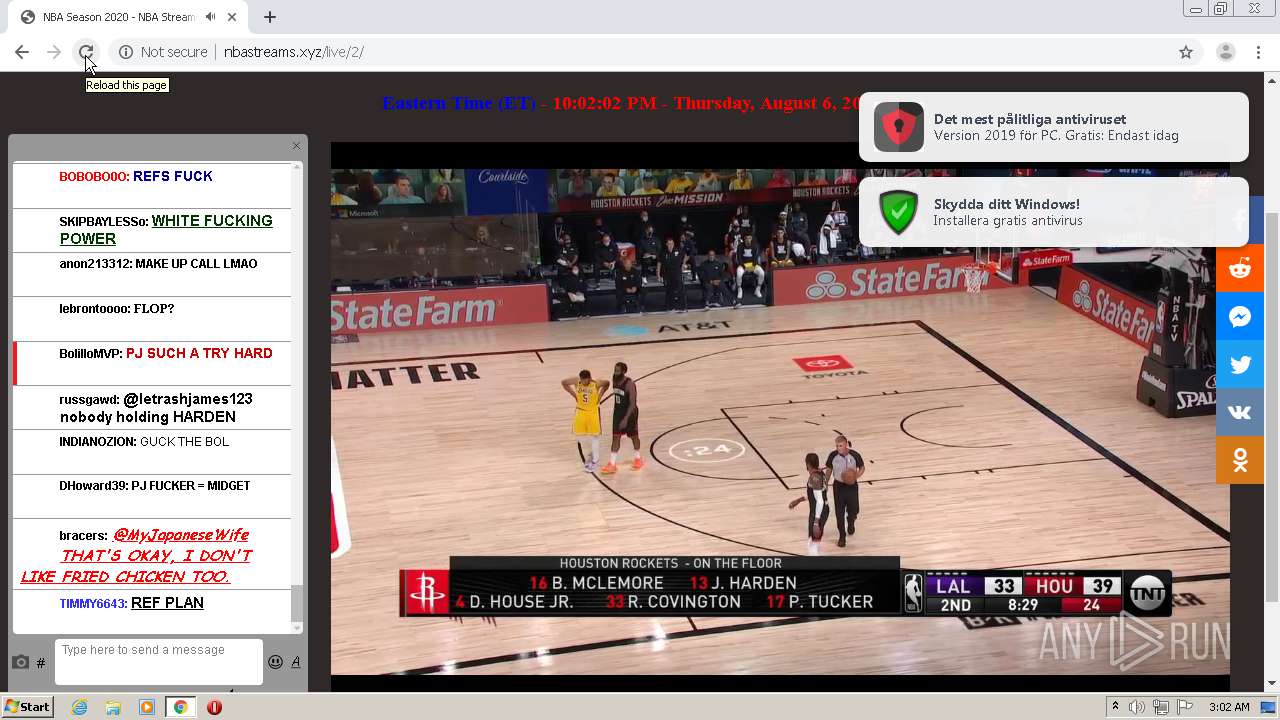The width and height of the screenshot is (1280, 720).
Task: Click the Opera icon in the taskbar
Action: [x=214, y=707]
